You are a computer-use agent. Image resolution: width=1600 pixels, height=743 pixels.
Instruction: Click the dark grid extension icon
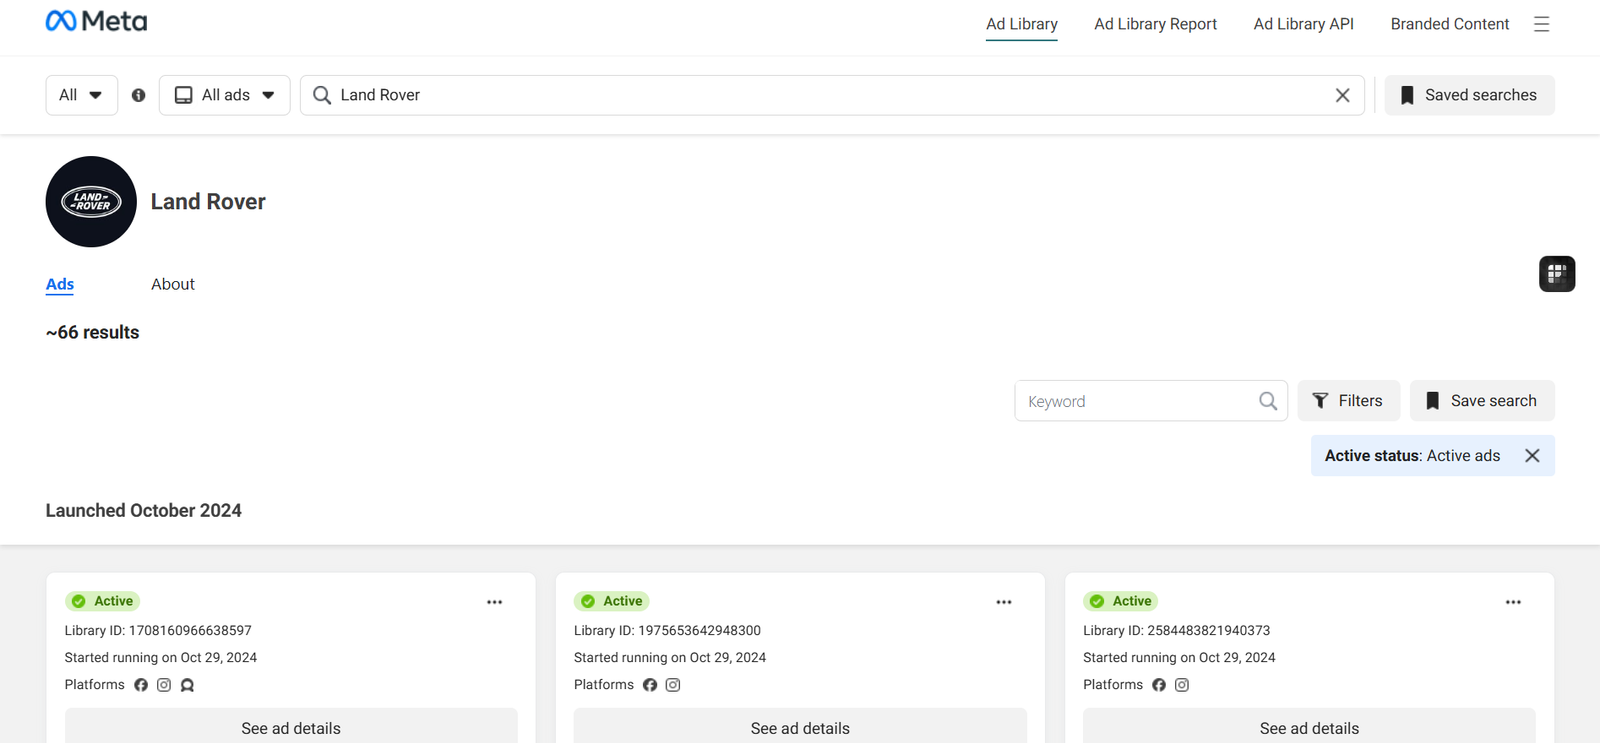click(x=1557, y=274)
